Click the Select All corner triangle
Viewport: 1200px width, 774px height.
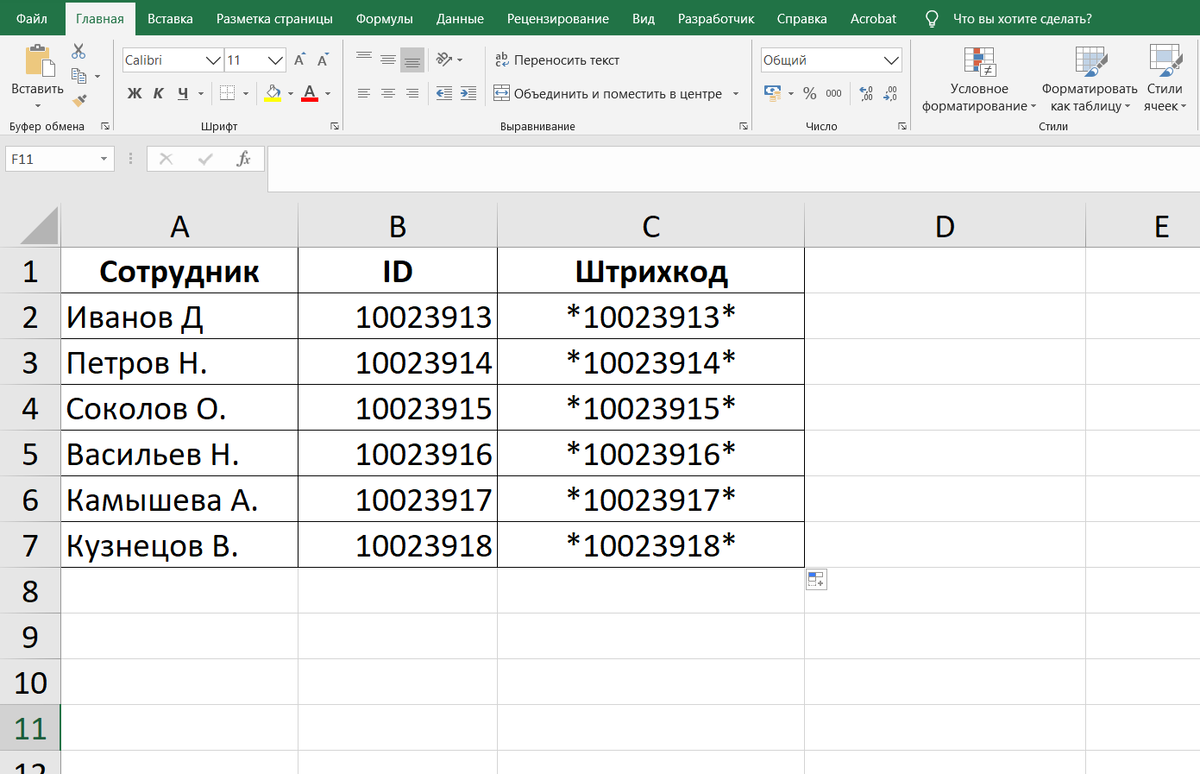click(40, 225)
